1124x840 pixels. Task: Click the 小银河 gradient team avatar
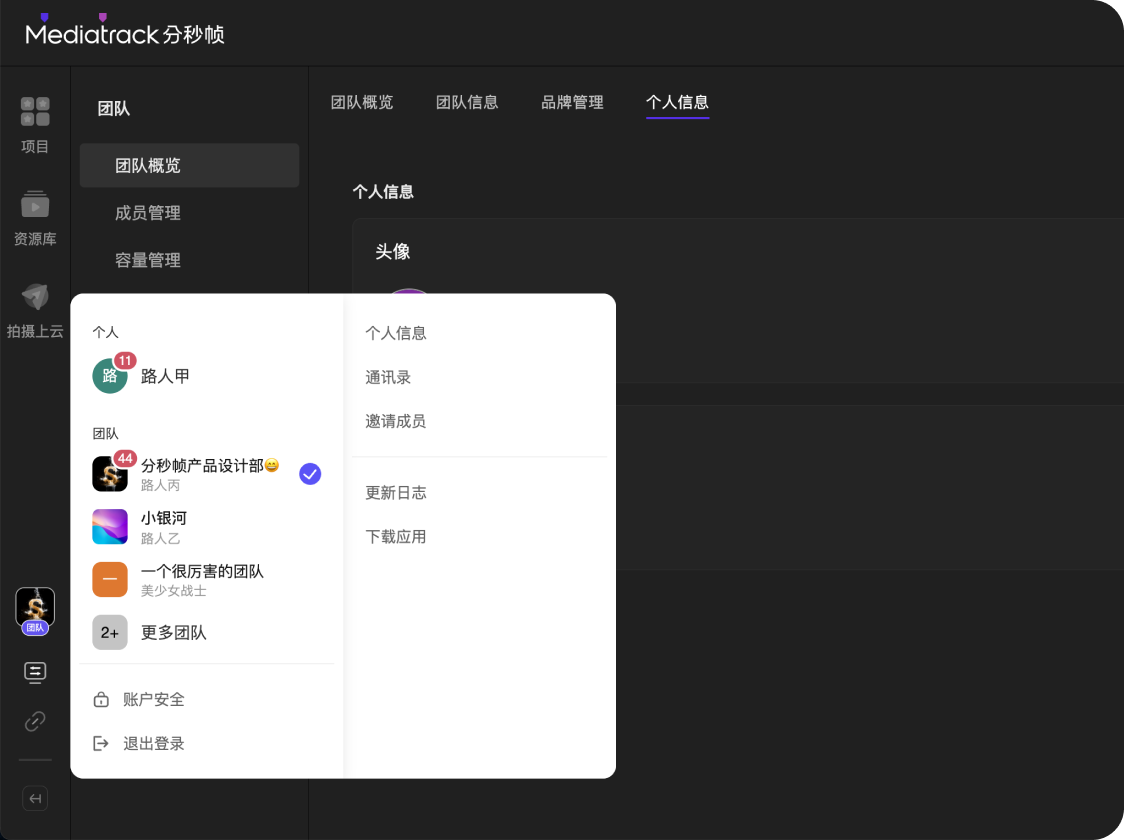[110, 527]
